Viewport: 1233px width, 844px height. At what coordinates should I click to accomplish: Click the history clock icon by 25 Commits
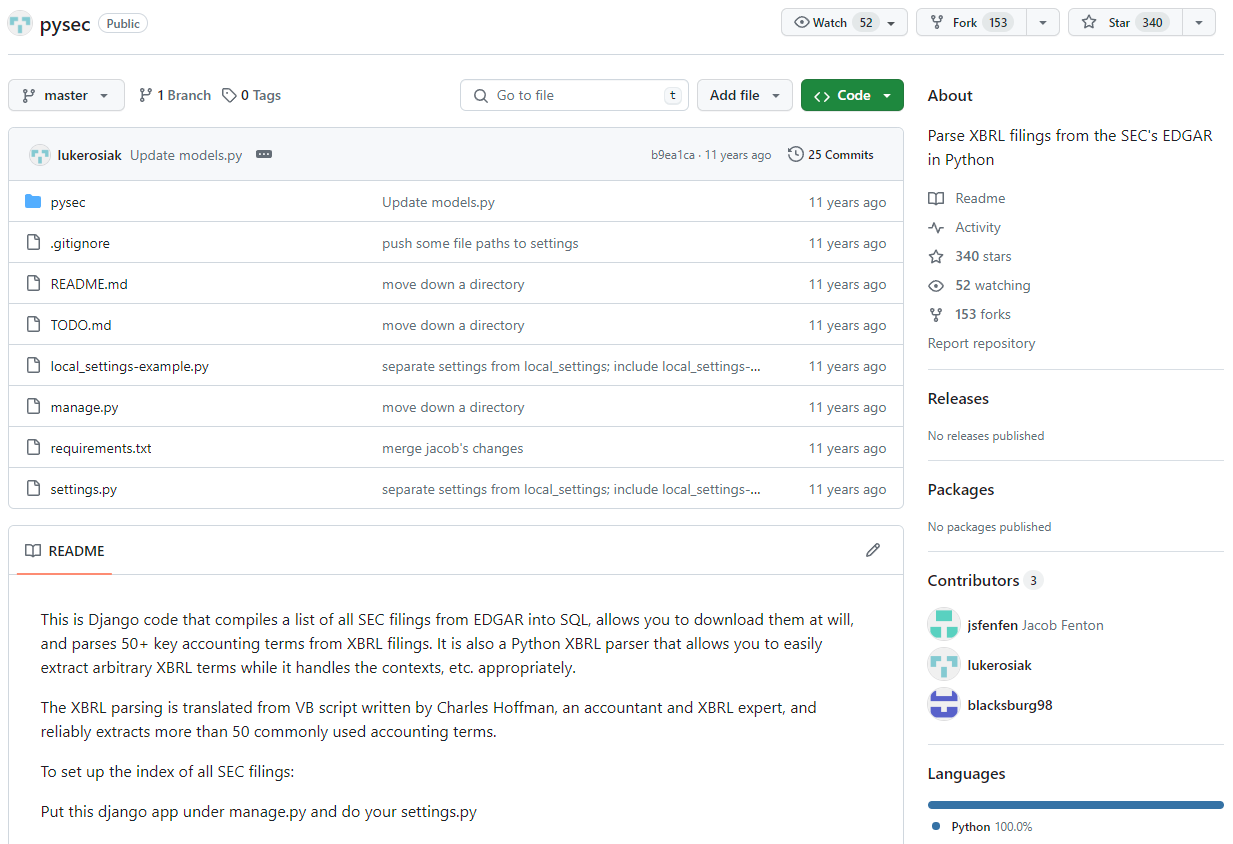tap(796, 155)
